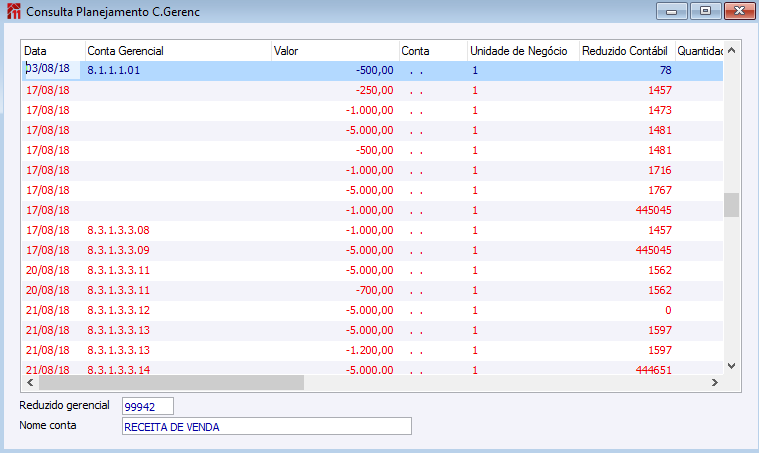Viewport: 759px width, 453px height.
Task: Click value -250,00
Action: point(375,91)
